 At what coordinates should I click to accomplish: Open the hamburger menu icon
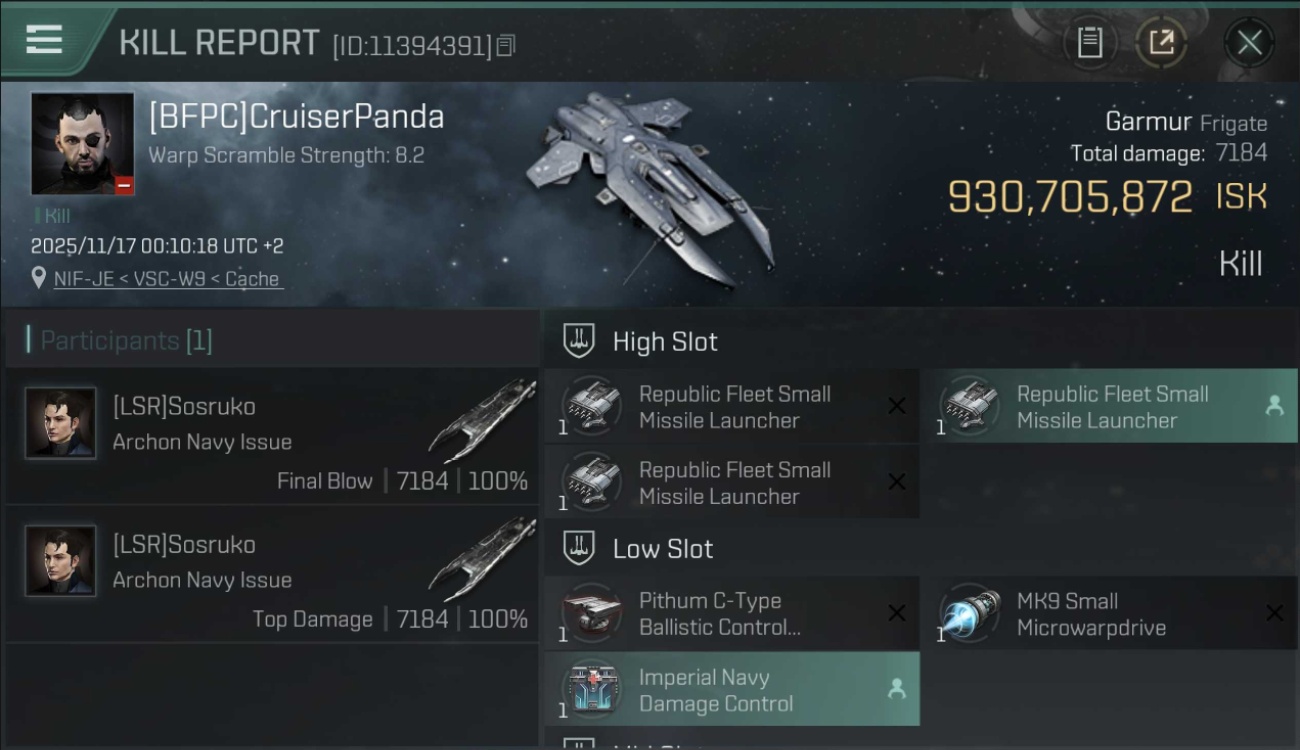[x=44, y=40]
